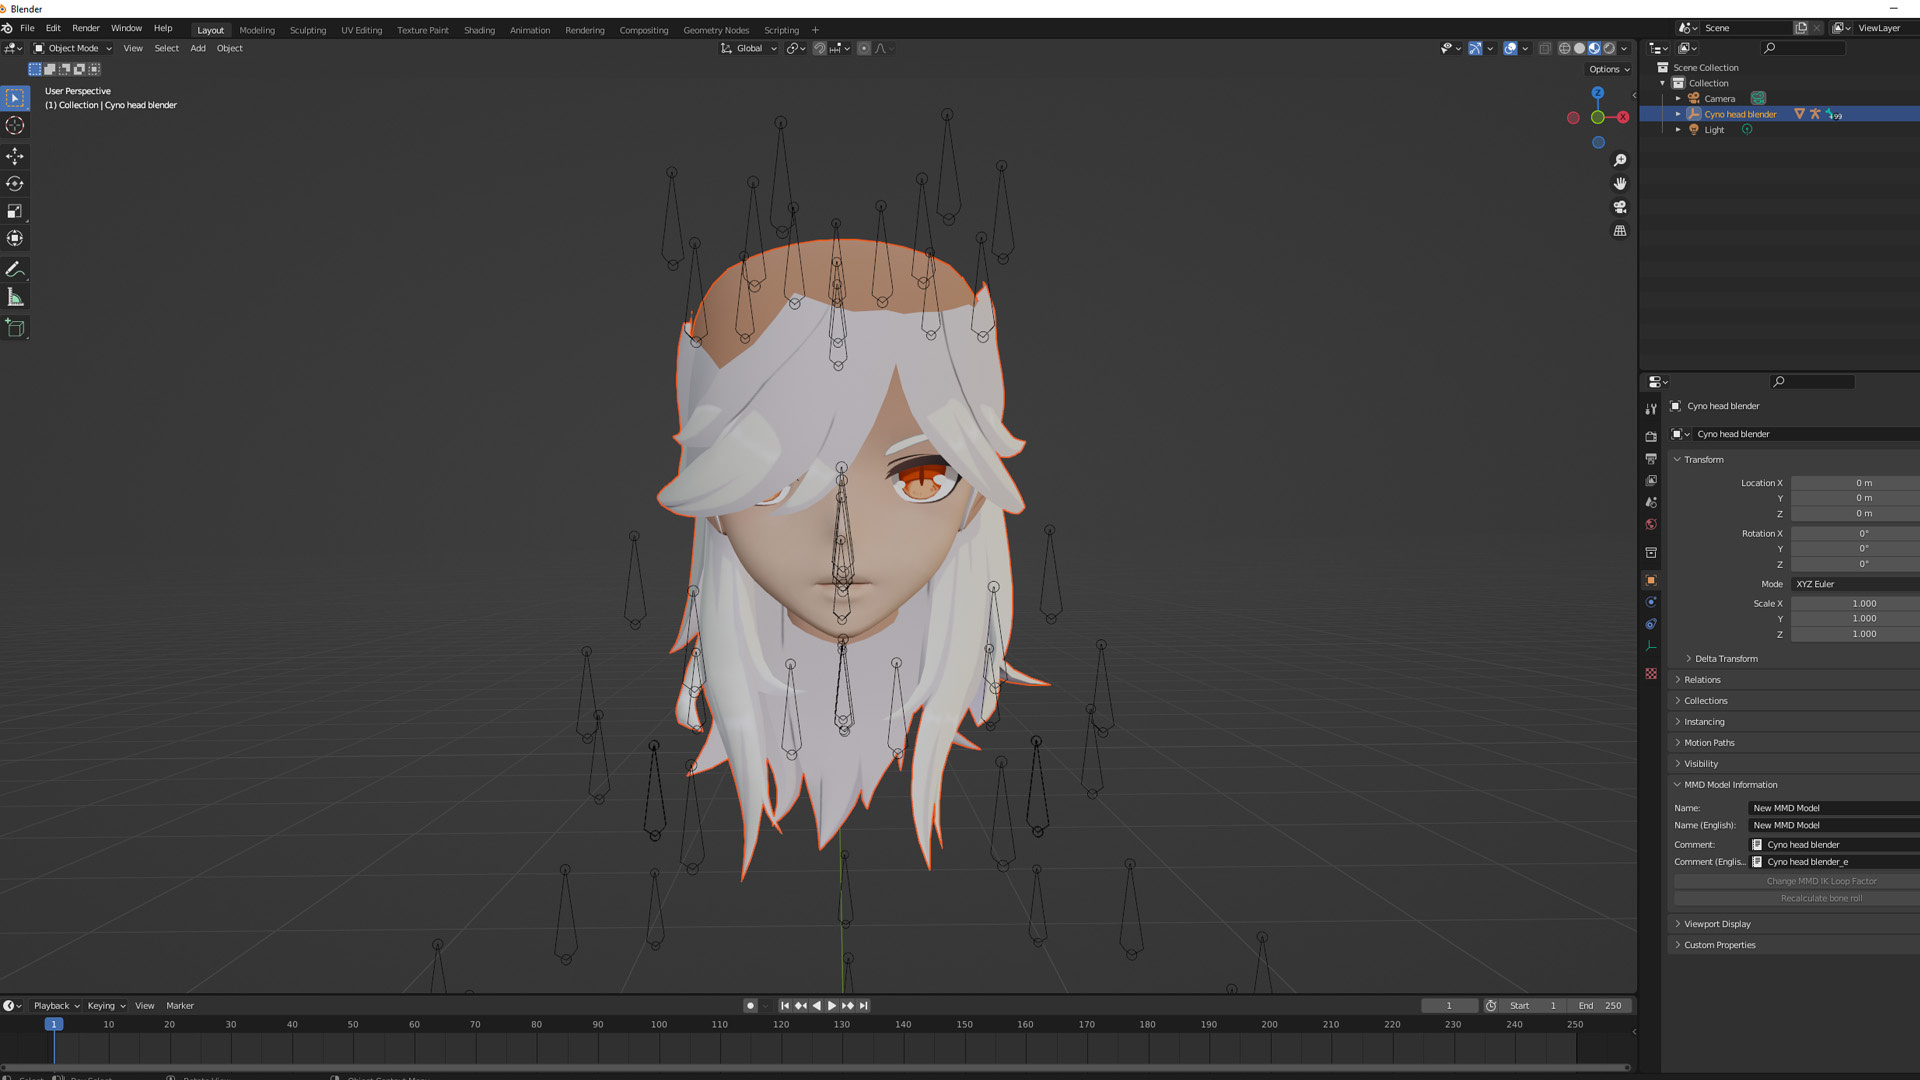Open the Scene properties tab
The height and width of the screenshot is (1080, 1920).
point(1651,502)
